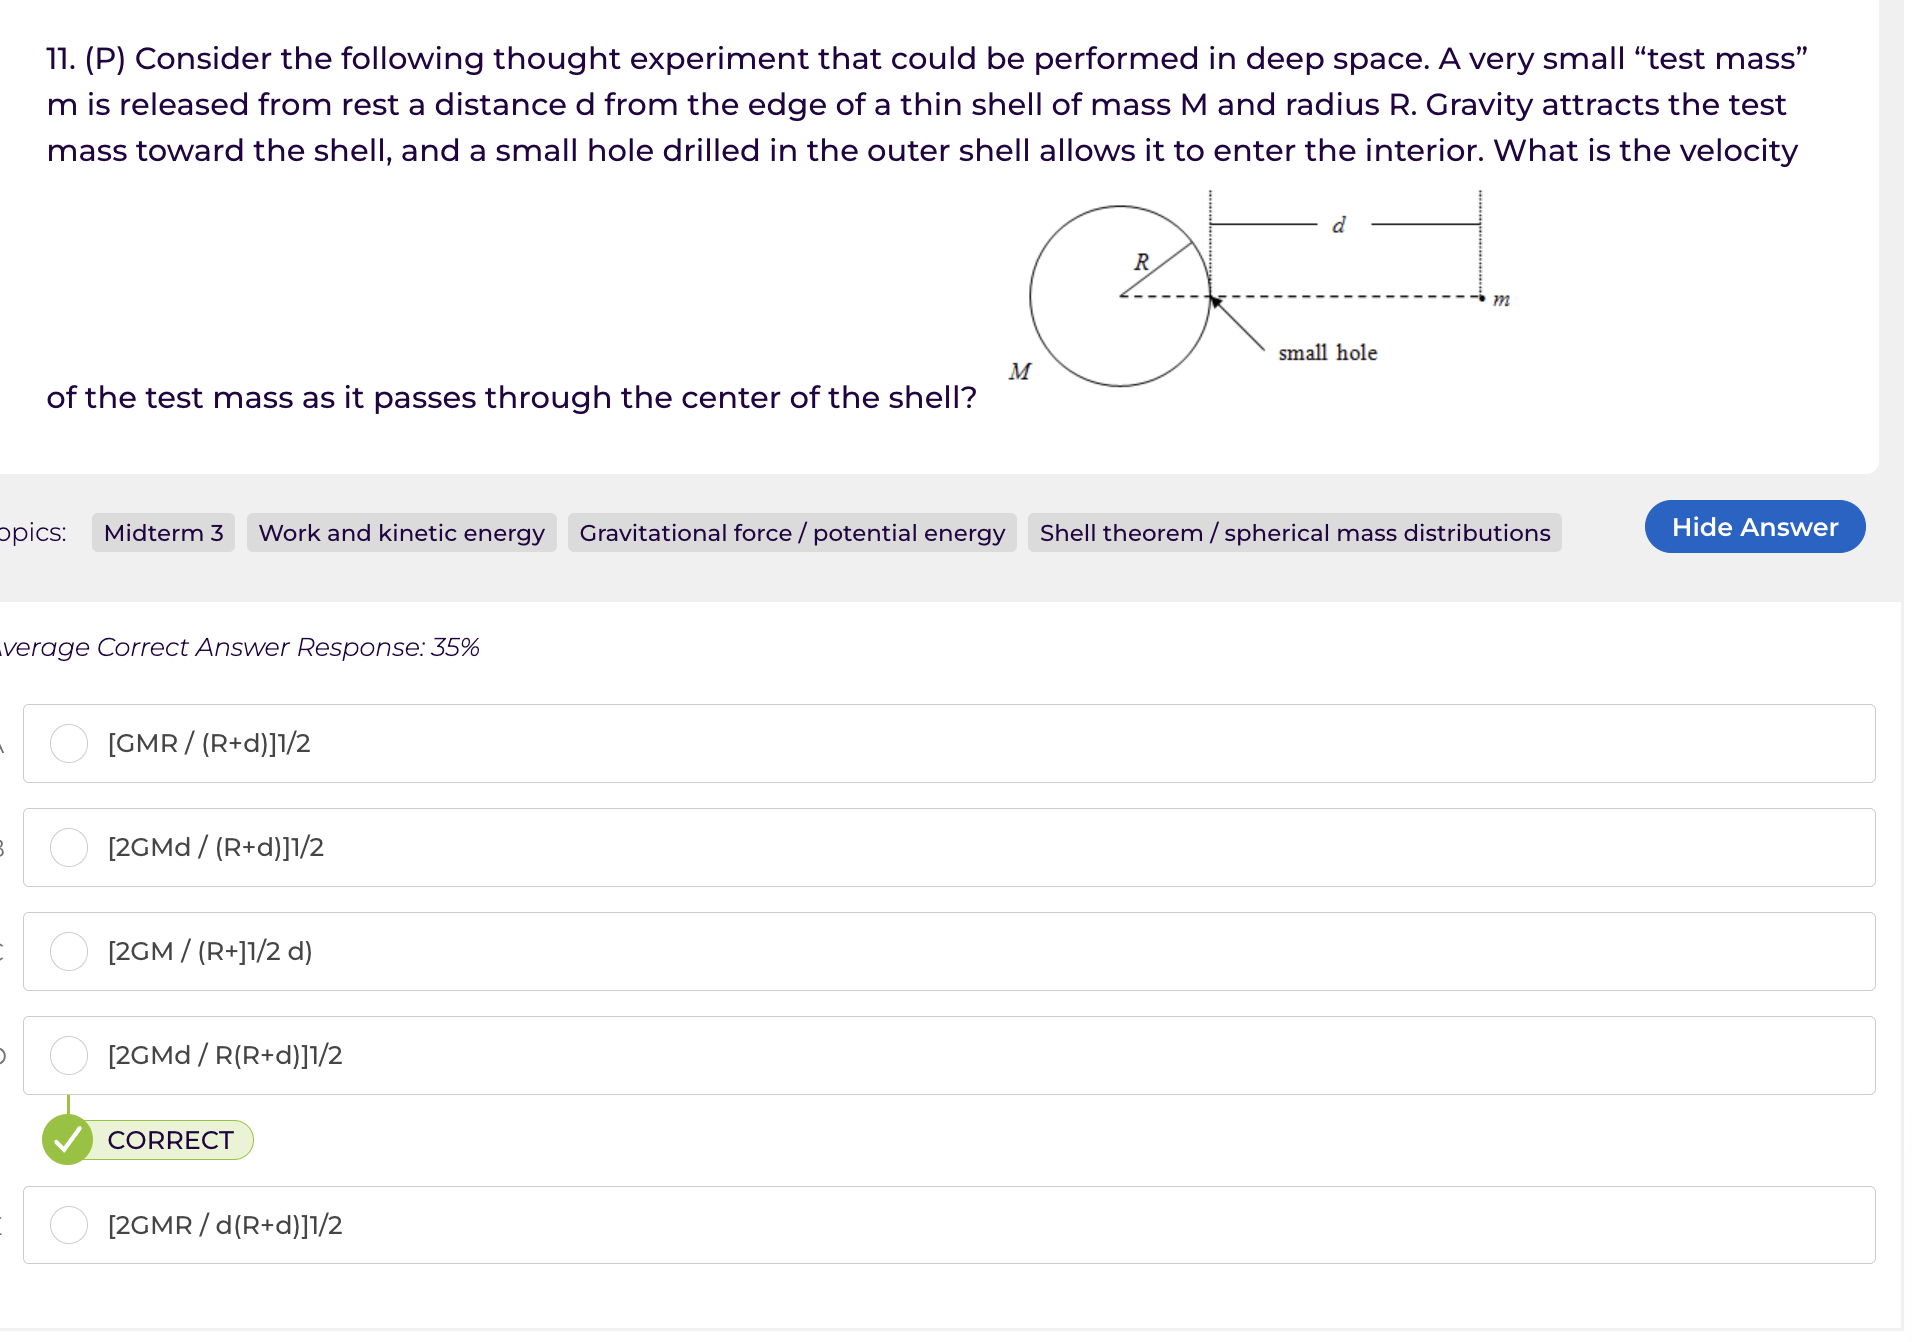The image size is (1912, 1342).
Task: Open the Shell theorem / spherical mass distributions tag
Action: 1295,533
